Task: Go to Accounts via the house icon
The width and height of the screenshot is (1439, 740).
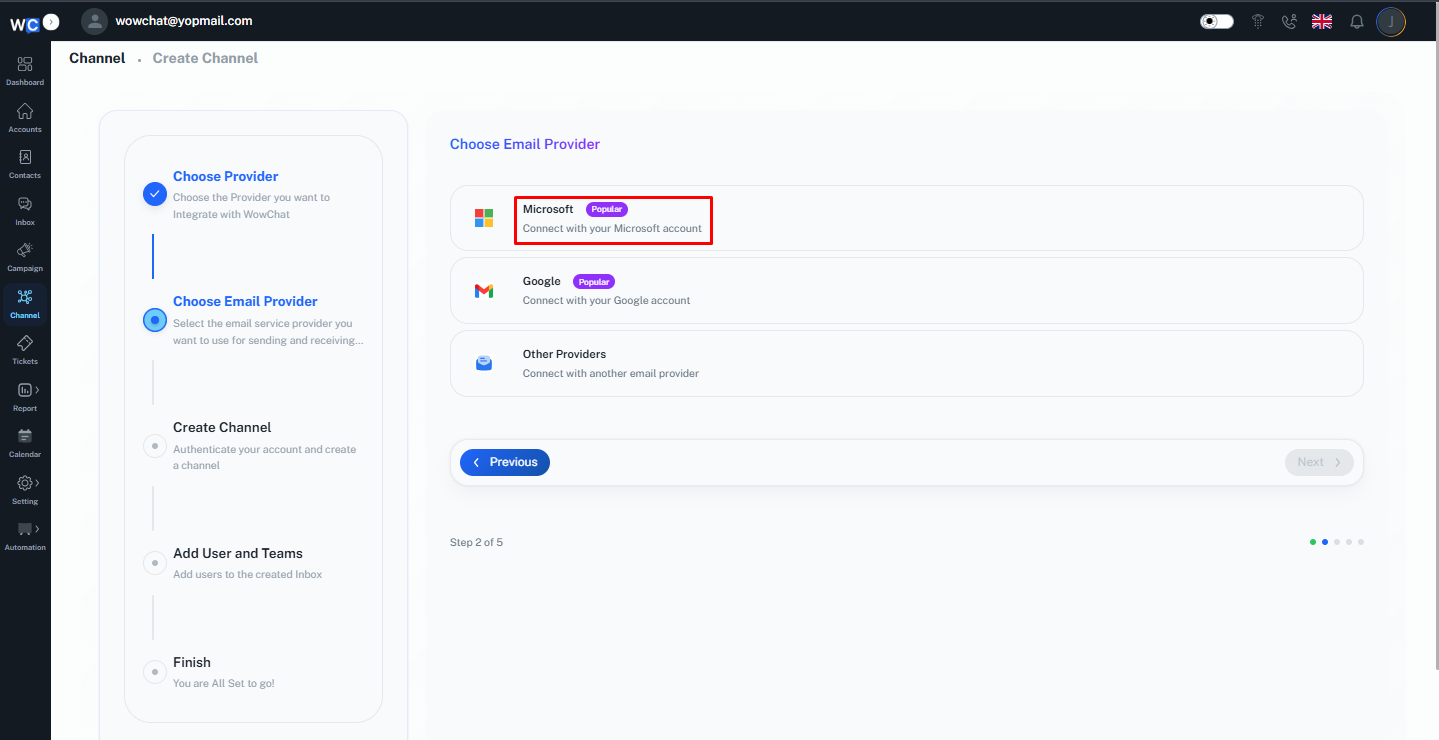Action: [x=25, y=111]
